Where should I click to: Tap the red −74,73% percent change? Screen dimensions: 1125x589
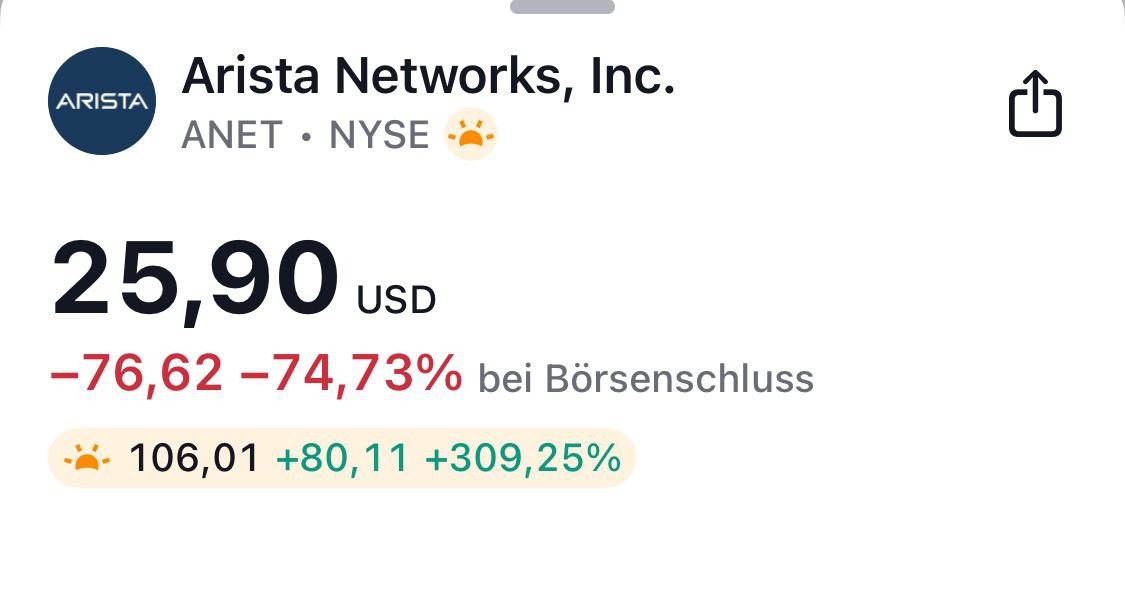point(352,375)
